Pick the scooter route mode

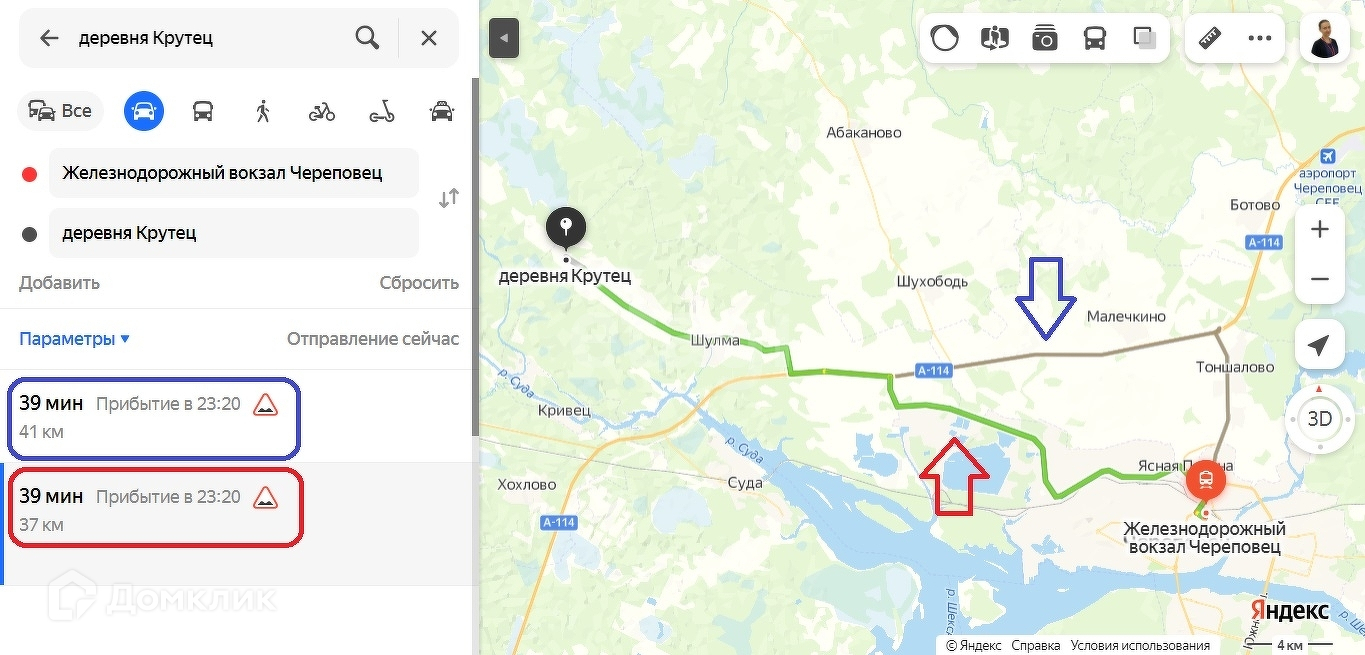pyautogui.click(x=381, y=111)
